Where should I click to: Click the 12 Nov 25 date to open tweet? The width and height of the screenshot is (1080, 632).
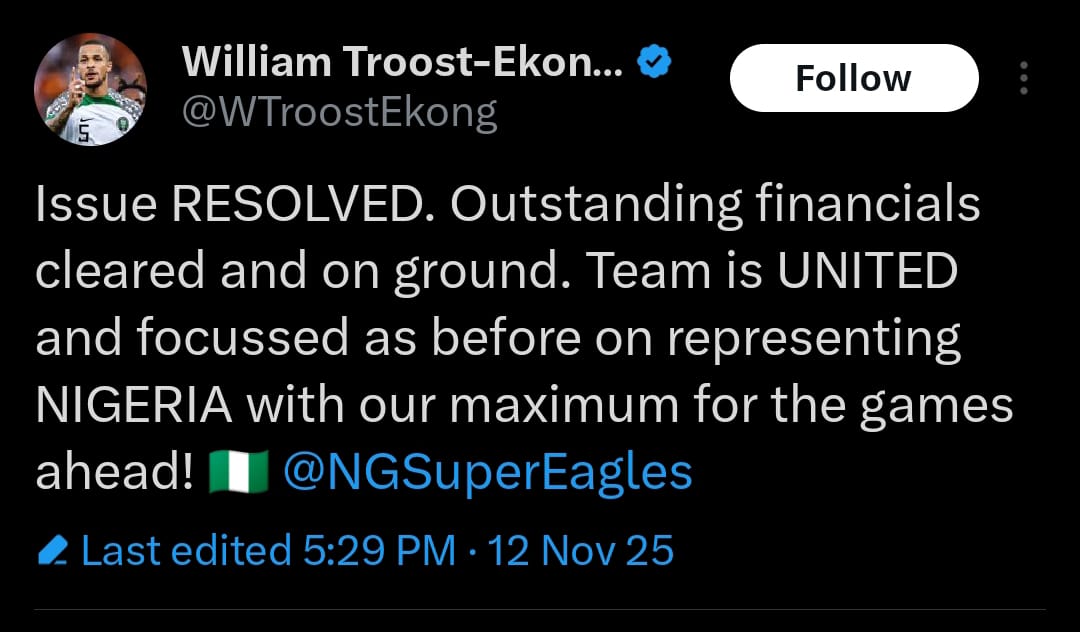(581, 549)
